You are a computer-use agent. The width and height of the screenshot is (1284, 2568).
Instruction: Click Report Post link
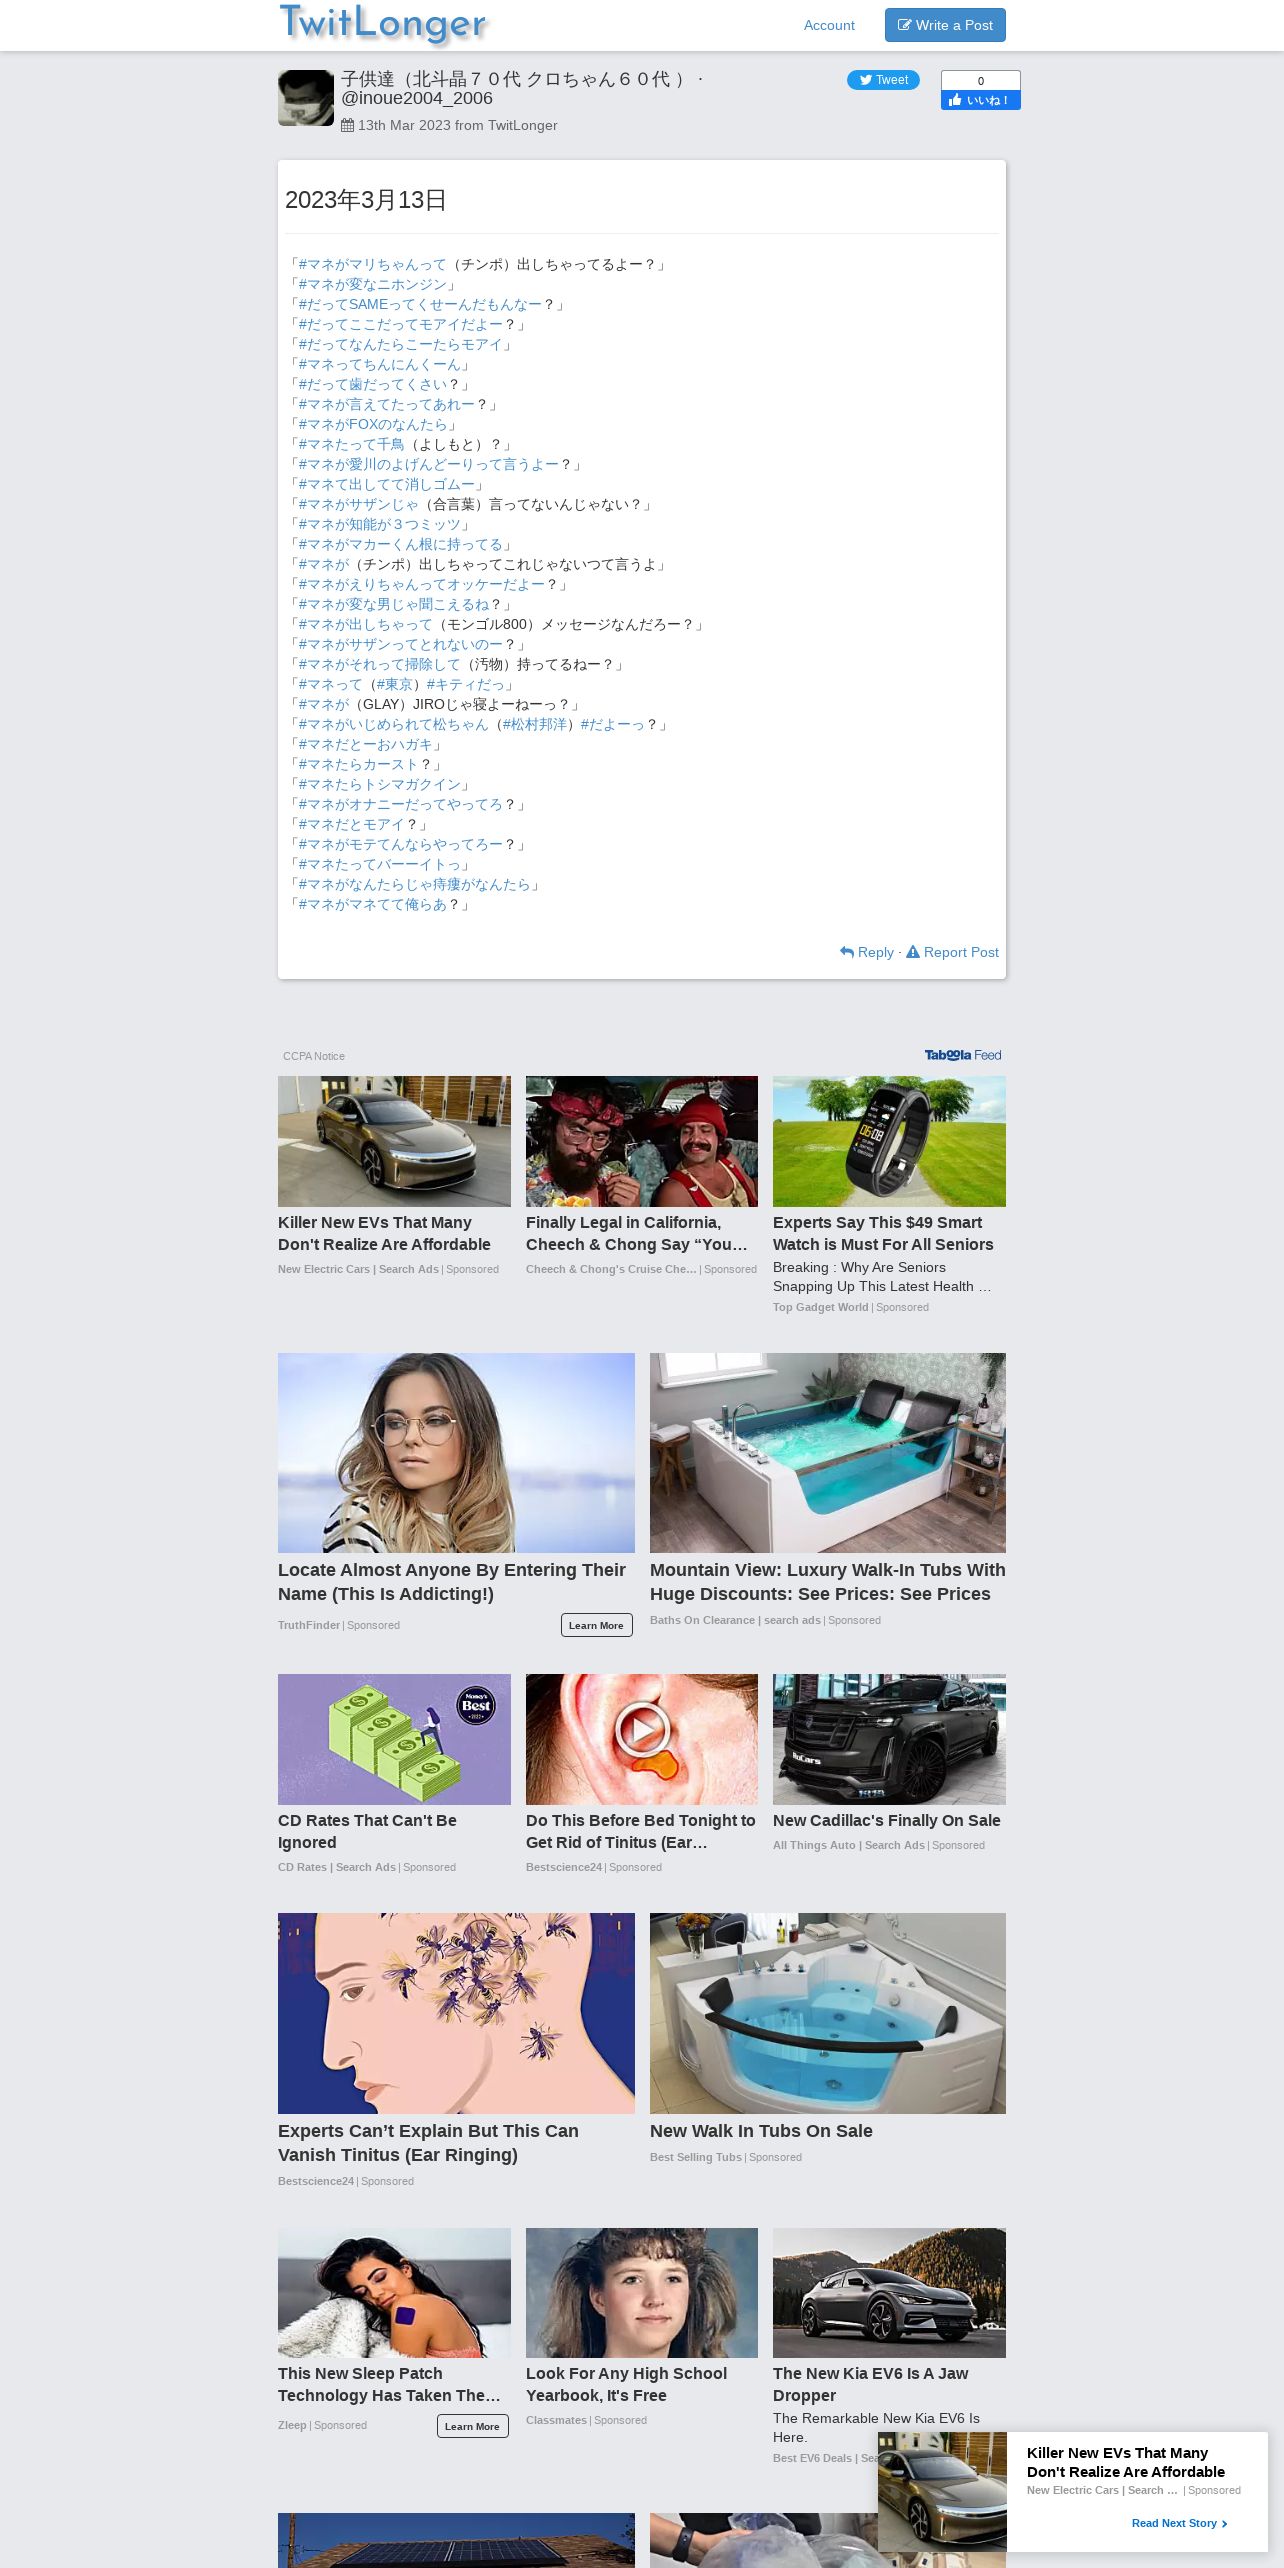click(x=952, y=952)
